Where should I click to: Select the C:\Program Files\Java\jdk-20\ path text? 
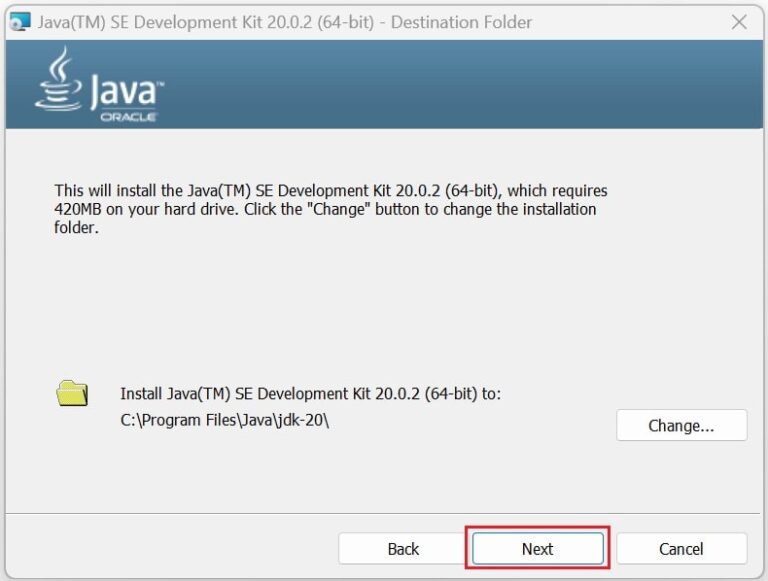[x=224, y=420]
